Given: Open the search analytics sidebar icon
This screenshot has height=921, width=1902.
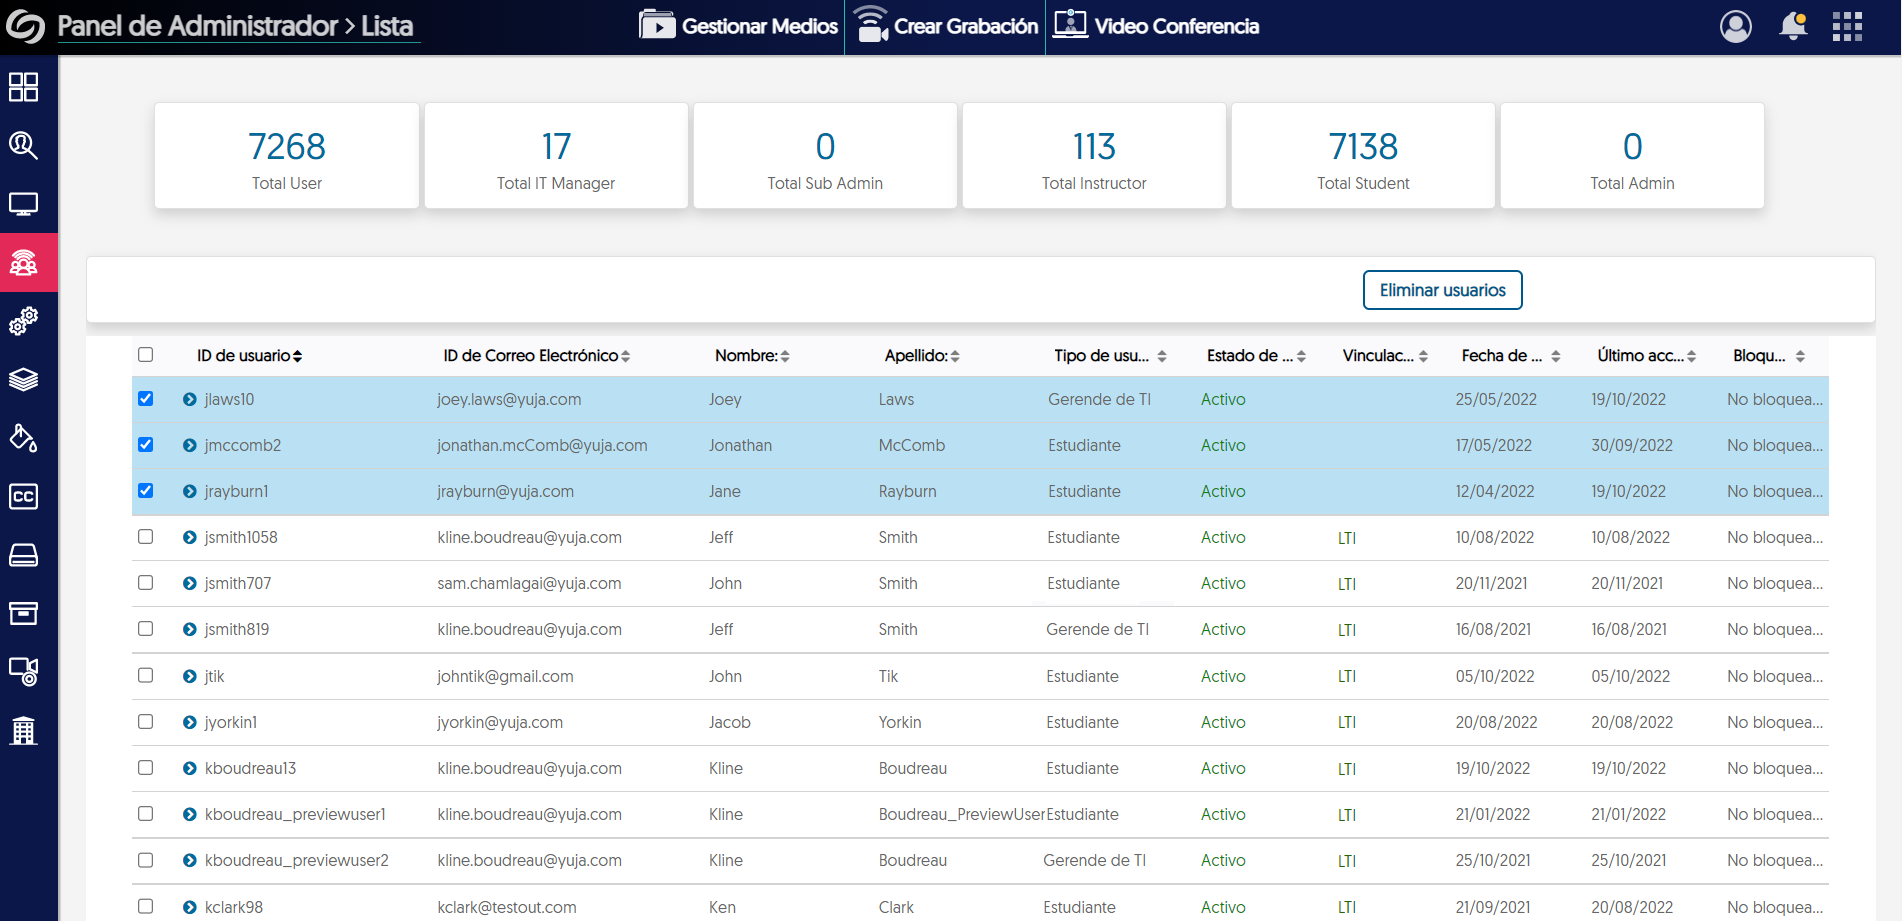Looking at the screenshot, I should [x=24, y=146].
